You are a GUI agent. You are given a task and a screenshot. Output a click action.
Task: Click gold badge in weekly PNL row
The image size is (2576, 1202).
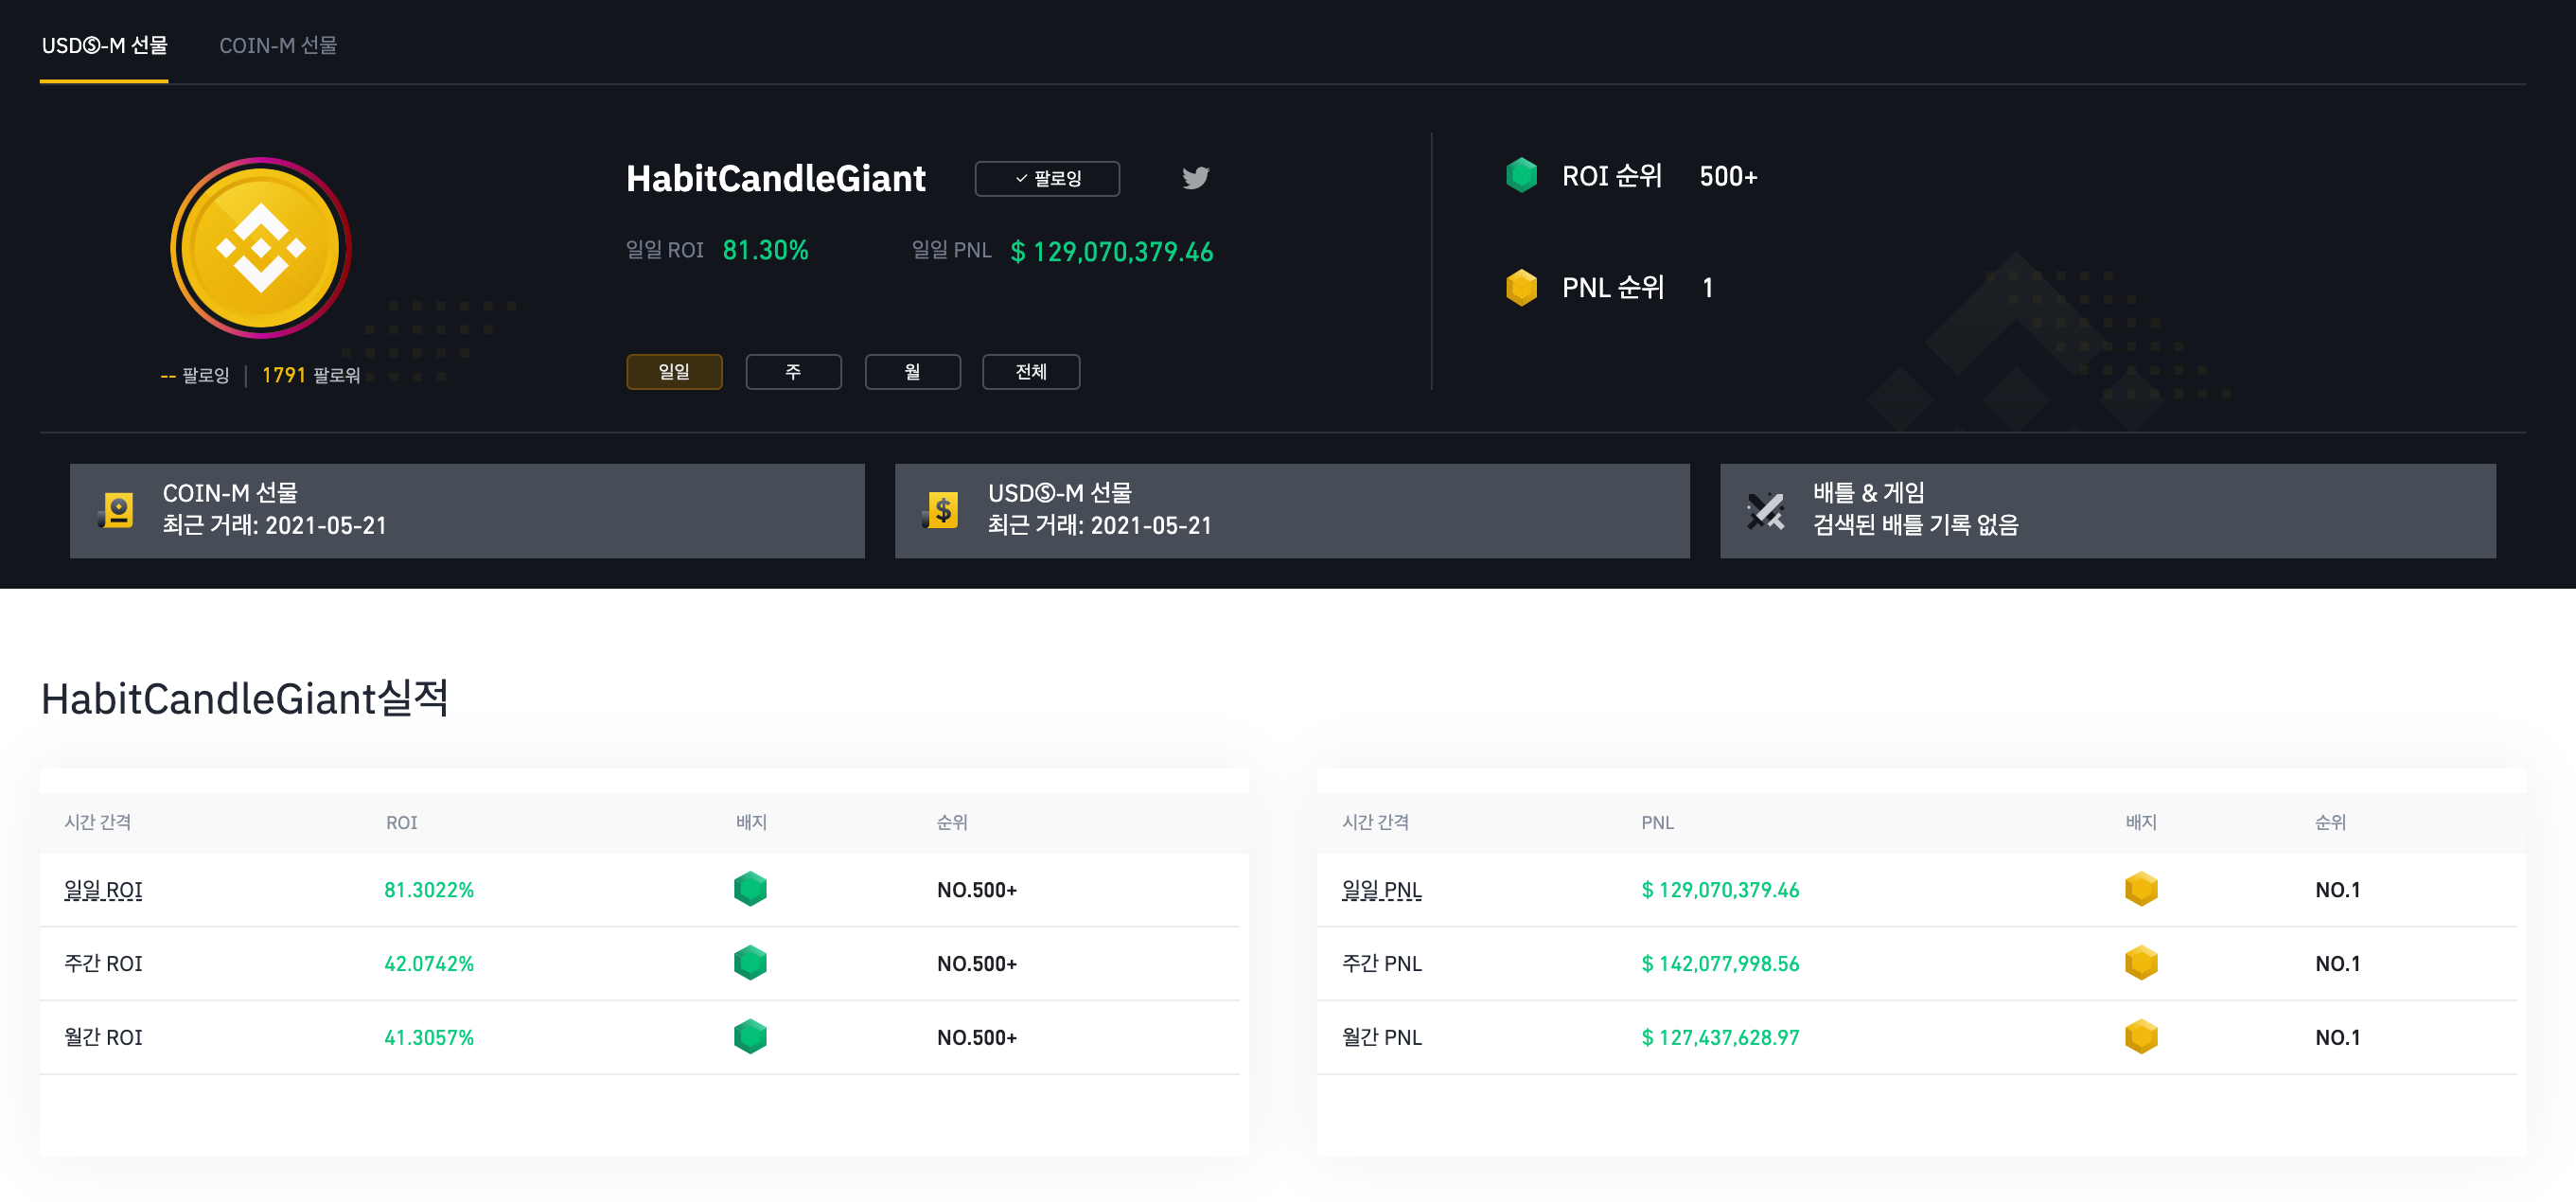(x=2140, y=963)
